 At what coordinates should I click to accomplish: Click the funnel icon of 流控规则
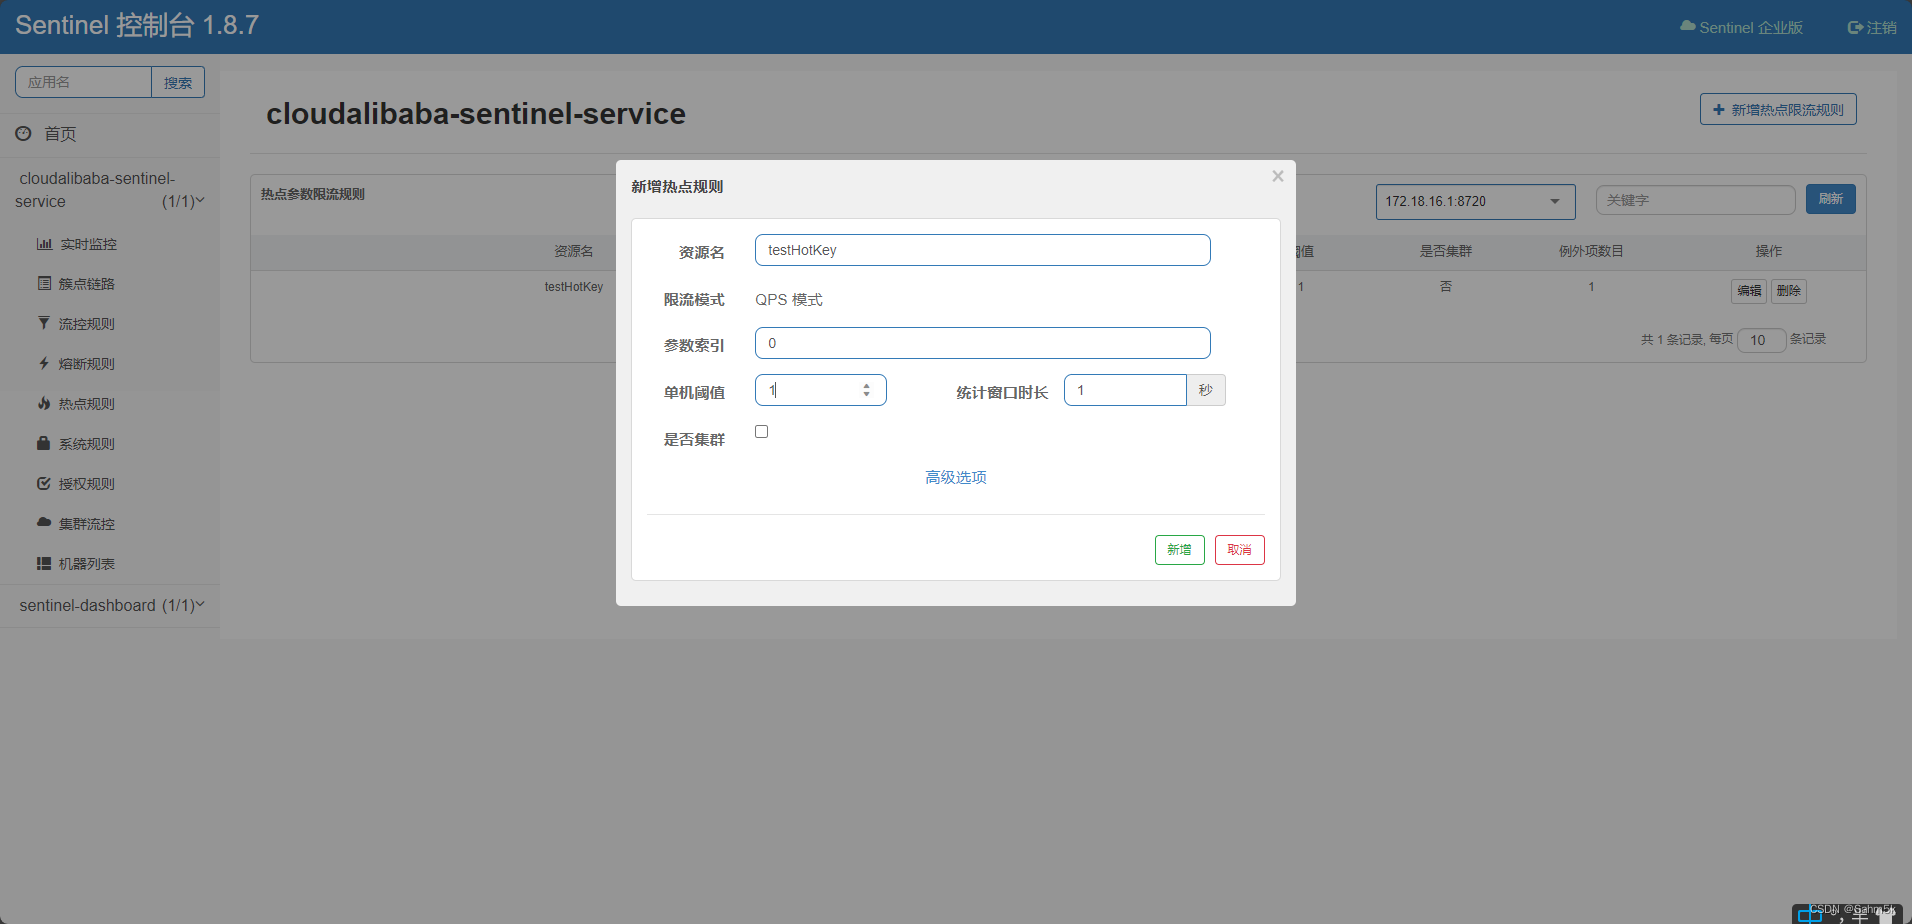(x=44, y=323)
